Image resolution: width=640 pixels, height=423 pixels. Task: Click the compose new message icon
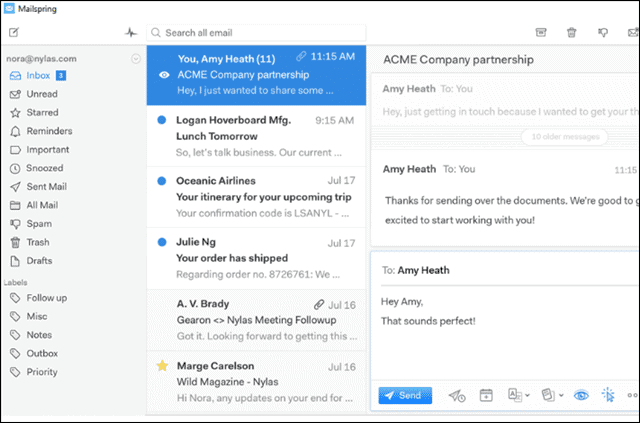14,32
